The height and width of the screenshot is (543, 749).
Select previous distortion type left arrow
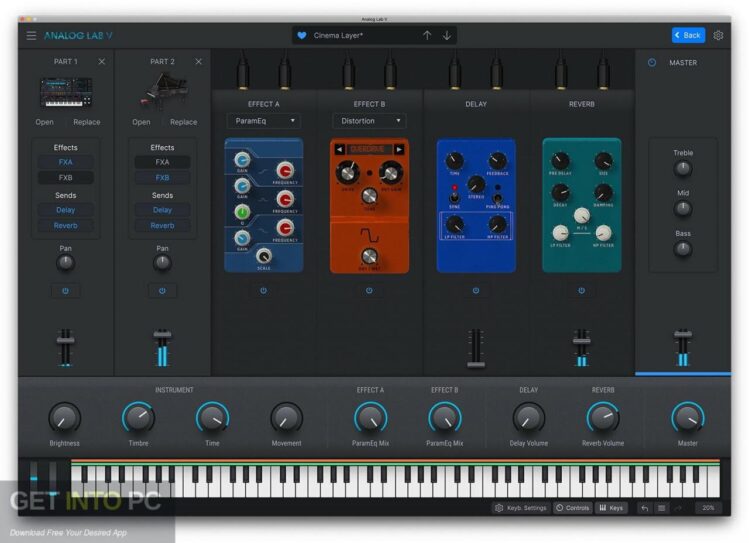click(x=339, y=149)
